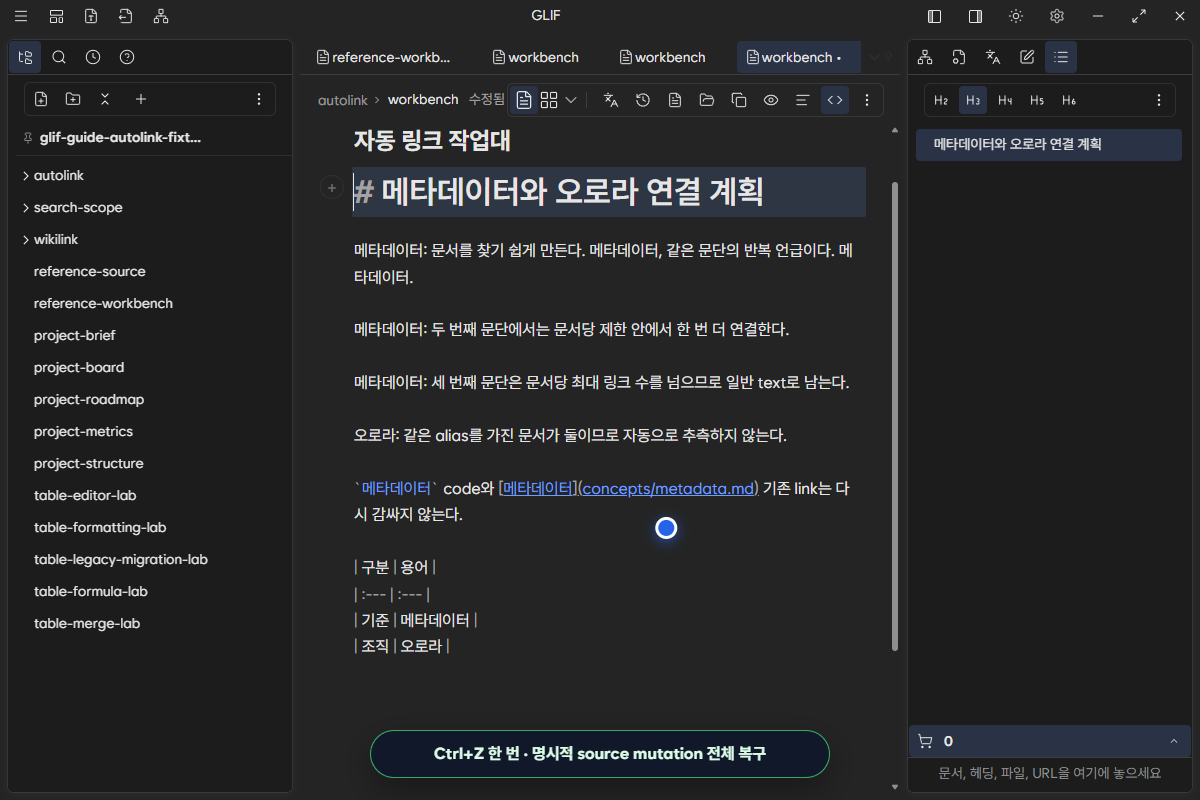Toggle the right sidebar visibility
Viewport: 1200px width, 800px height.
[975, 16]
